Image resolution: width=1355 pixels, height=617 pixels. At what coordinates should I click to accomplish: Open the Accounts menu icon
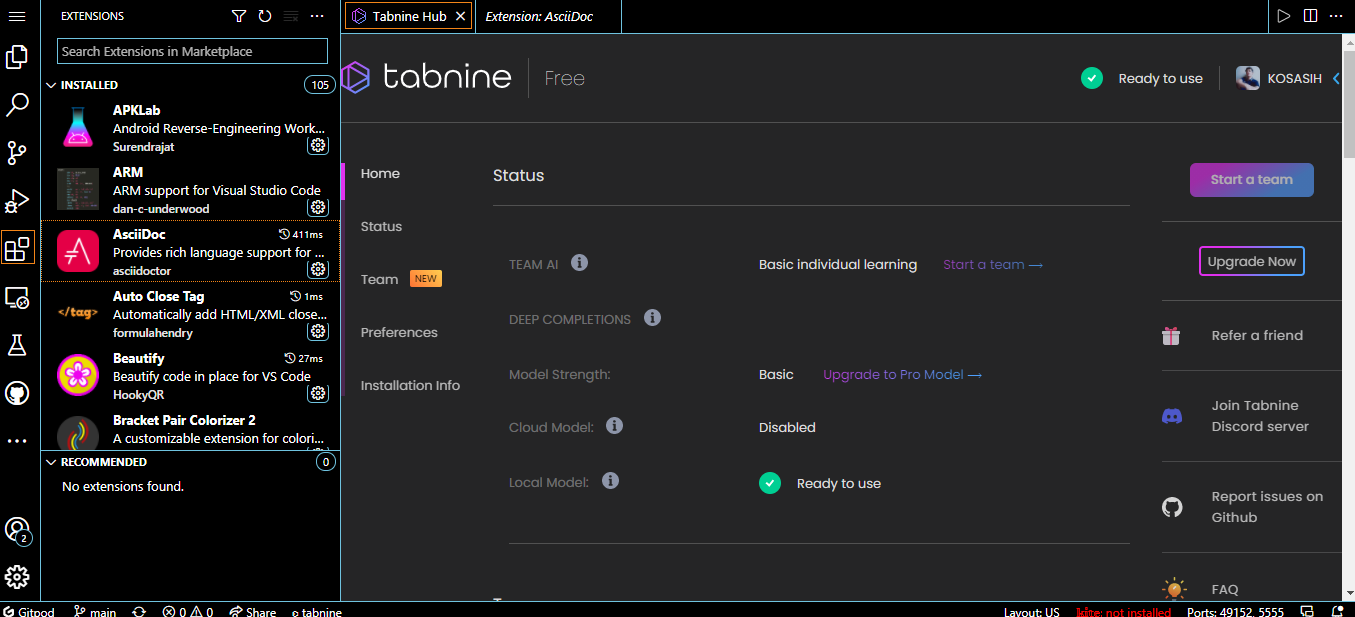click(17, 530)
